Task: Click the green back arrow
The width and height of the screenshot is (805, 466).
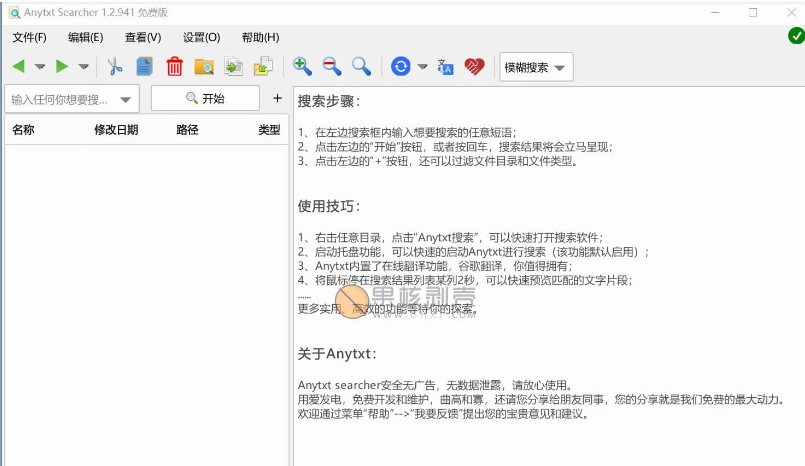Action: [19, 66]
